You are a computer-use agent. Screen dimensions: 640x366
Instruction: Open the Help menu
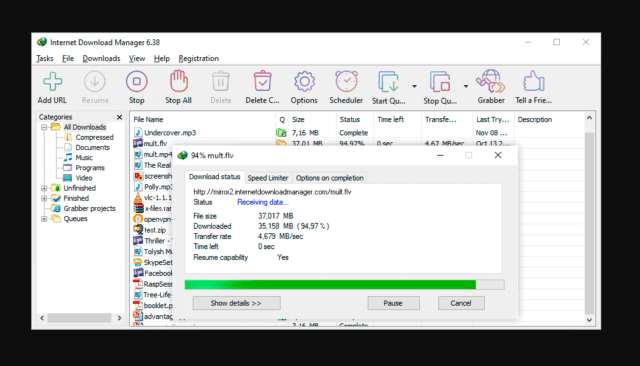point(162,58)
